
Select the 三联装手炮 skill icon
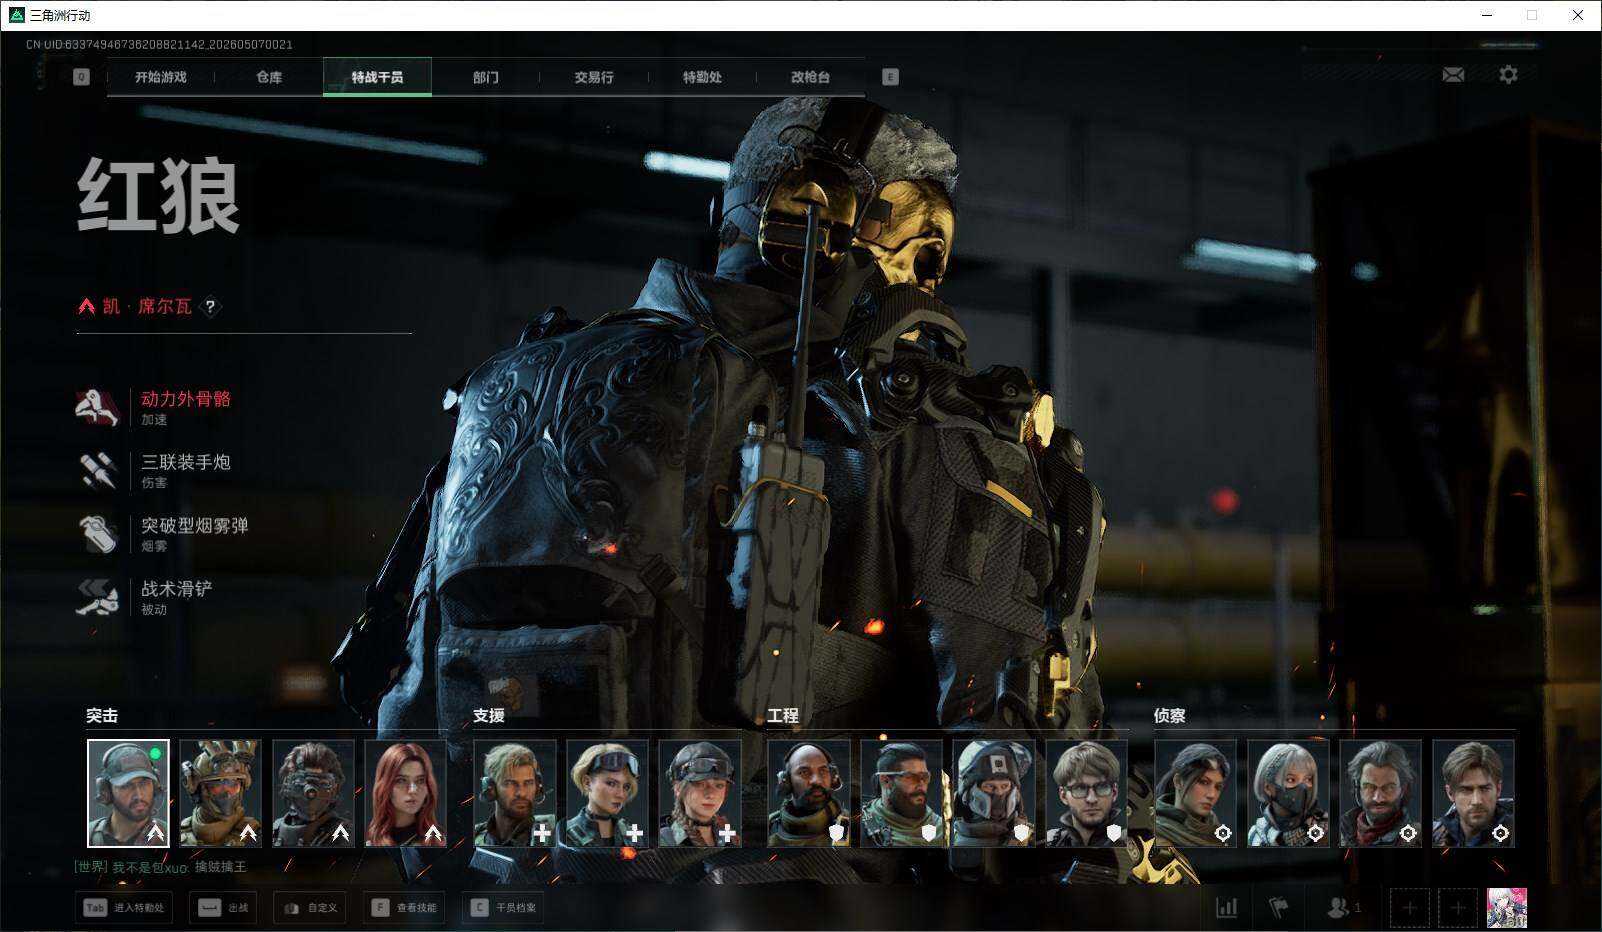point(98,470)
